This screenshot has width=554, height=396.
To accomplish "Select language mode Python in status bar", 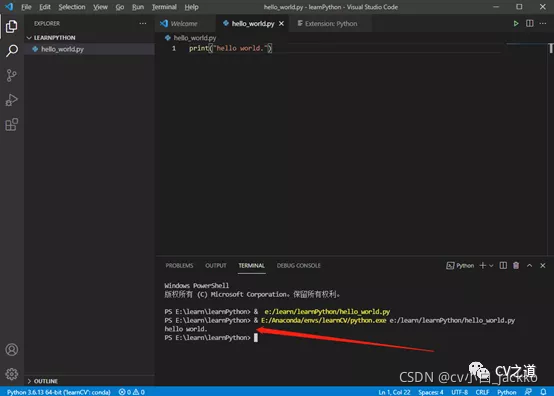I will coord(507,392).
